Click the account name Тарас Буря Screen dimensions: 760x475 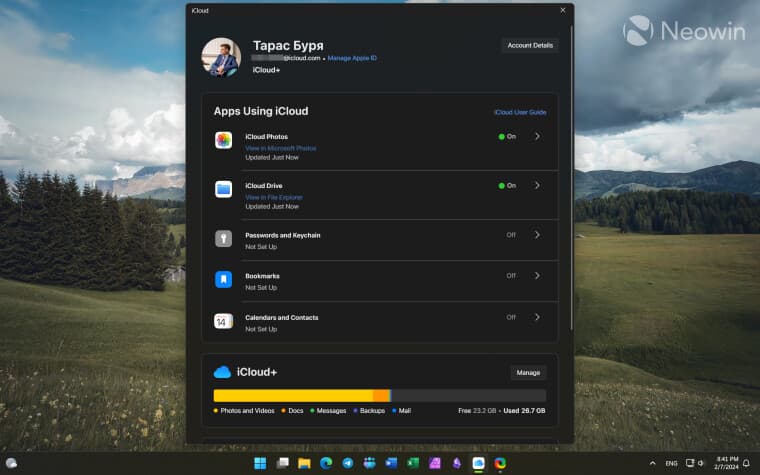pos(288,46)
